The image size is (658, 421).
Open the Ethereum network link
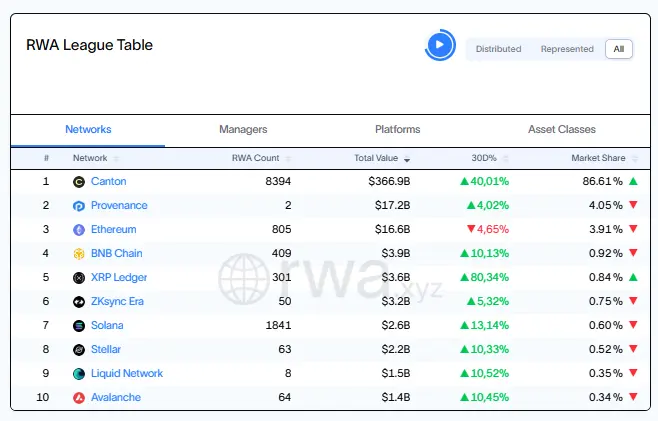[114, 229]
